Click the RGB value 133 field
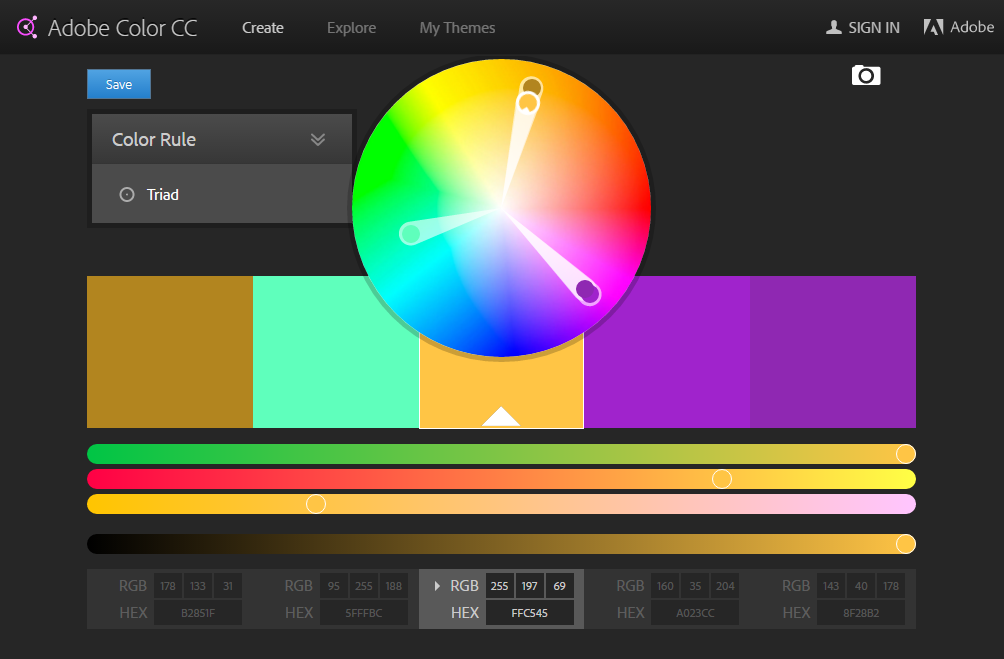 pyautogui.click(x=198, y=586)
